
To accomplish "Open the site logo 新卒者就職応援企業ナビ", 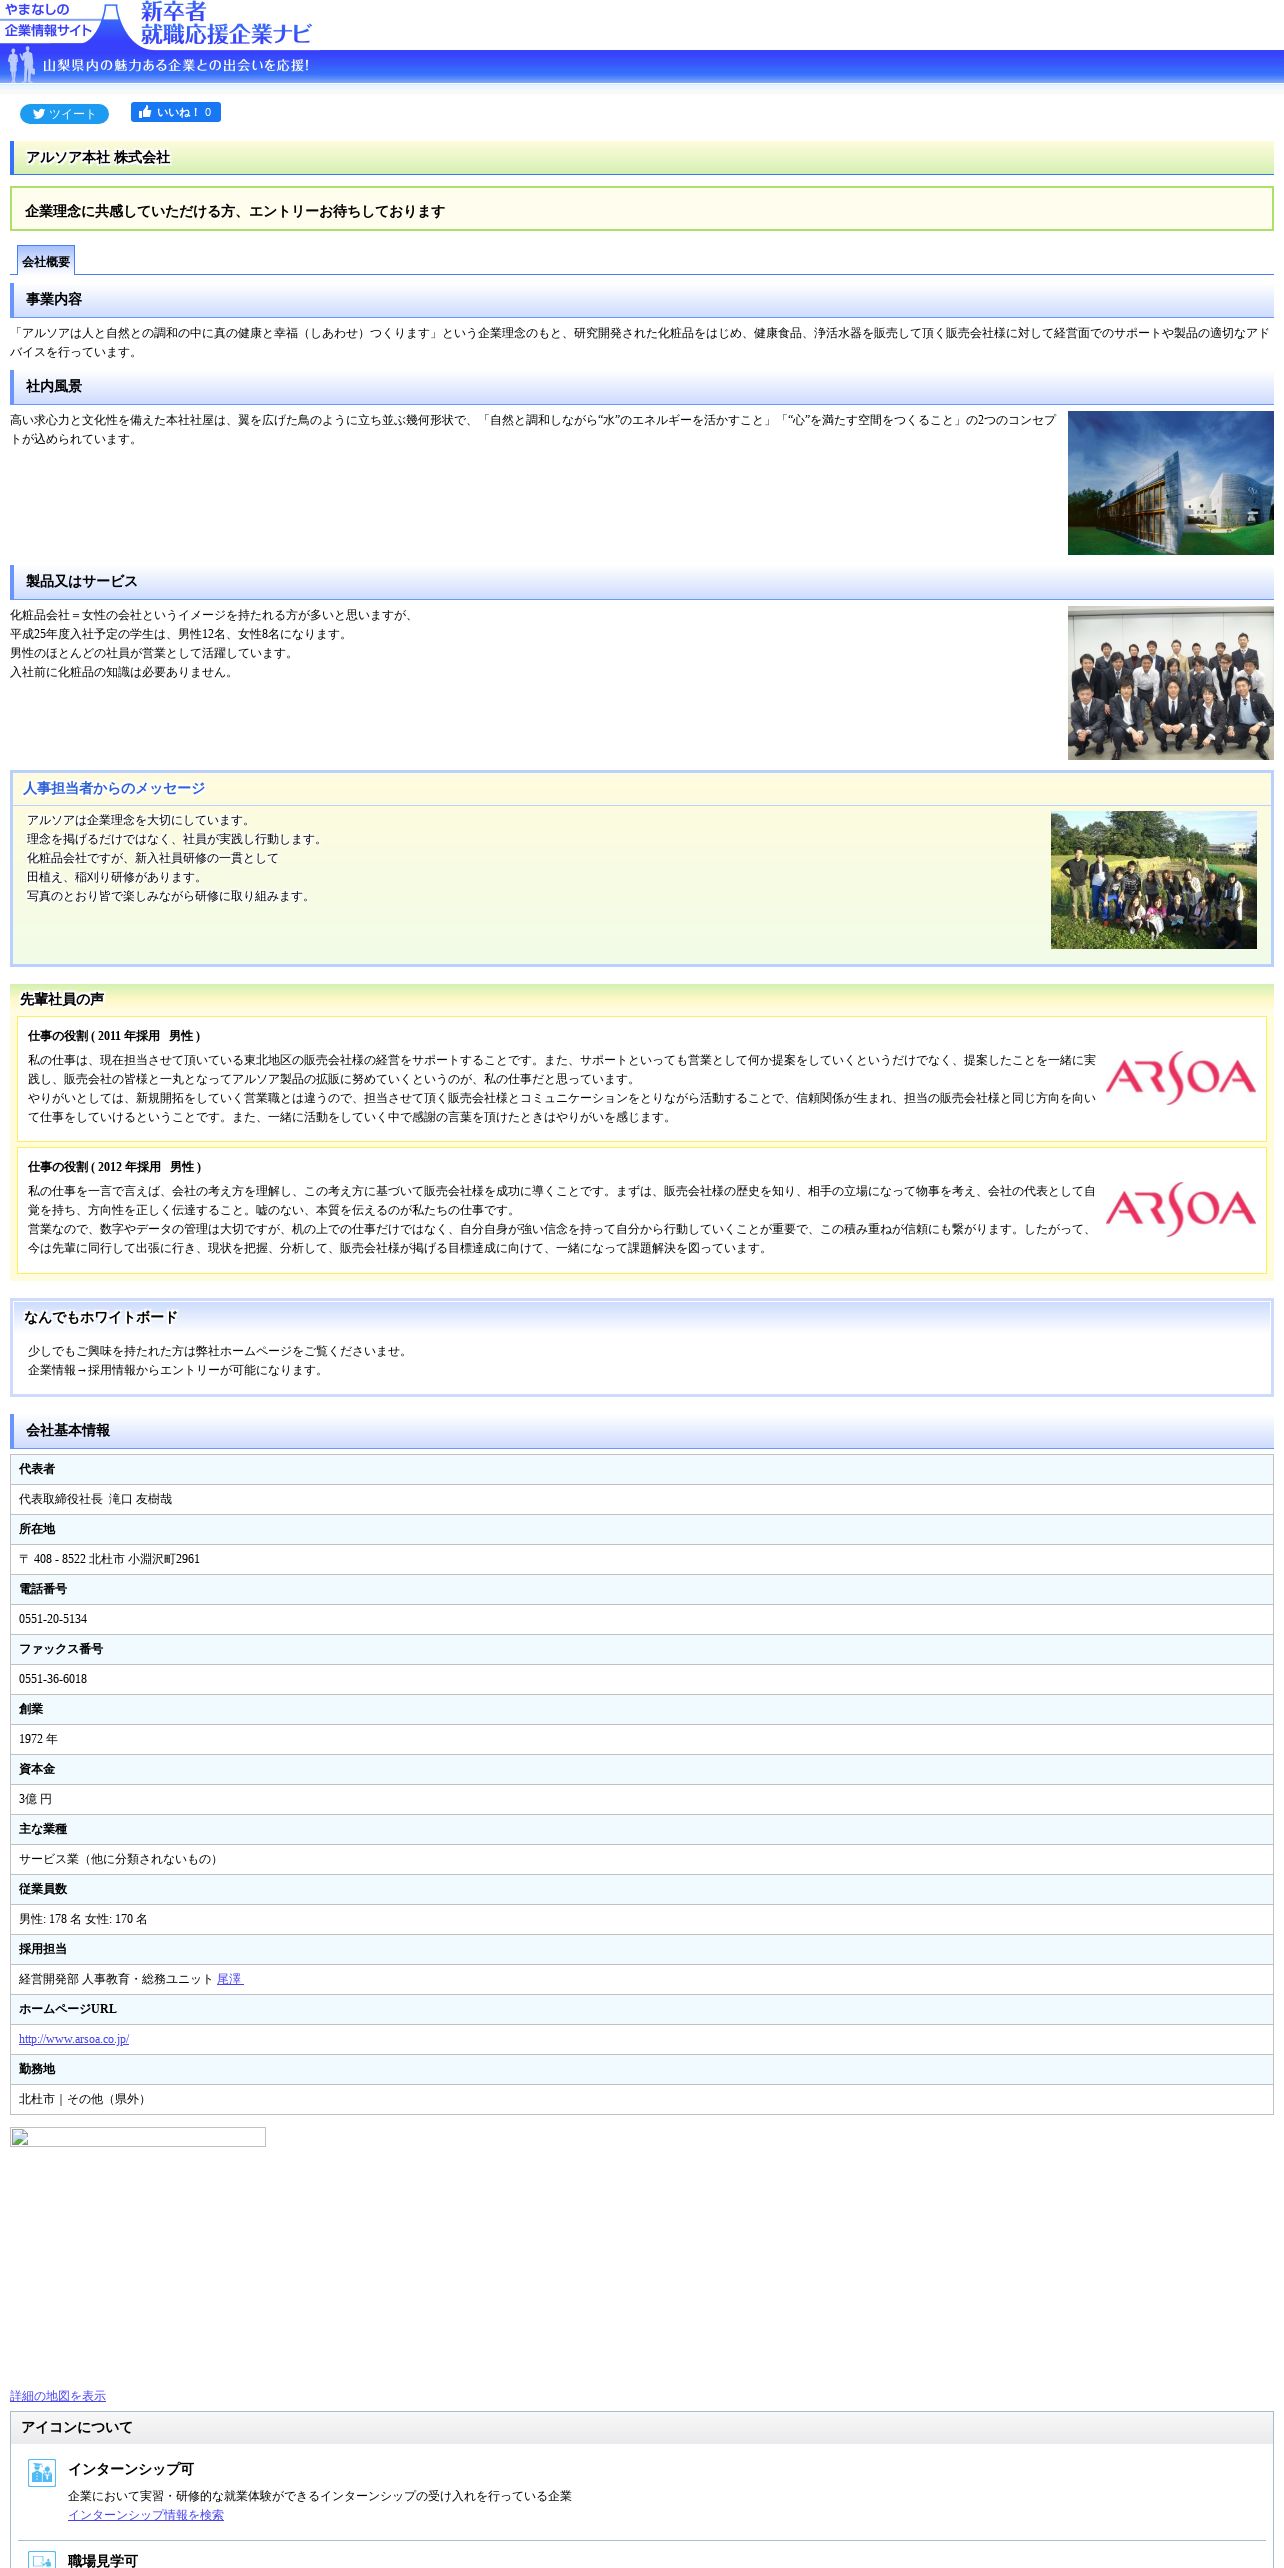I will point(225,24).
